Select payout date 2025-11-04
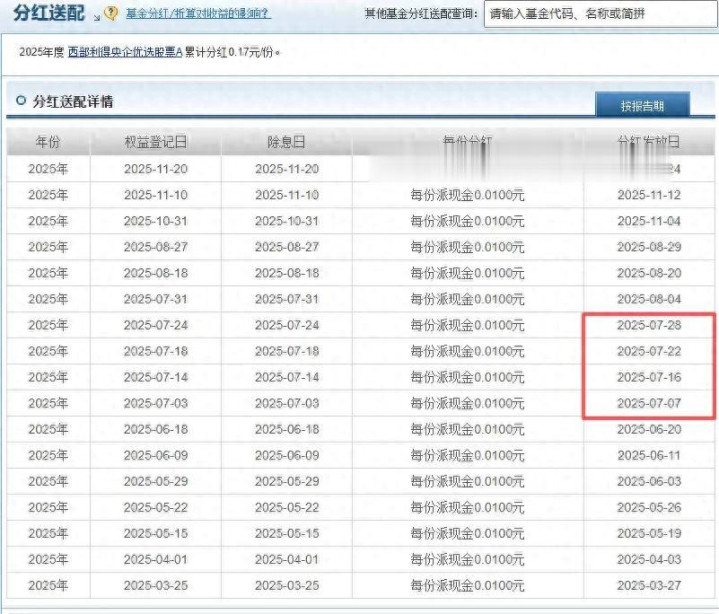The width and height of the screenshot is (719, 614). coord(649,221)
